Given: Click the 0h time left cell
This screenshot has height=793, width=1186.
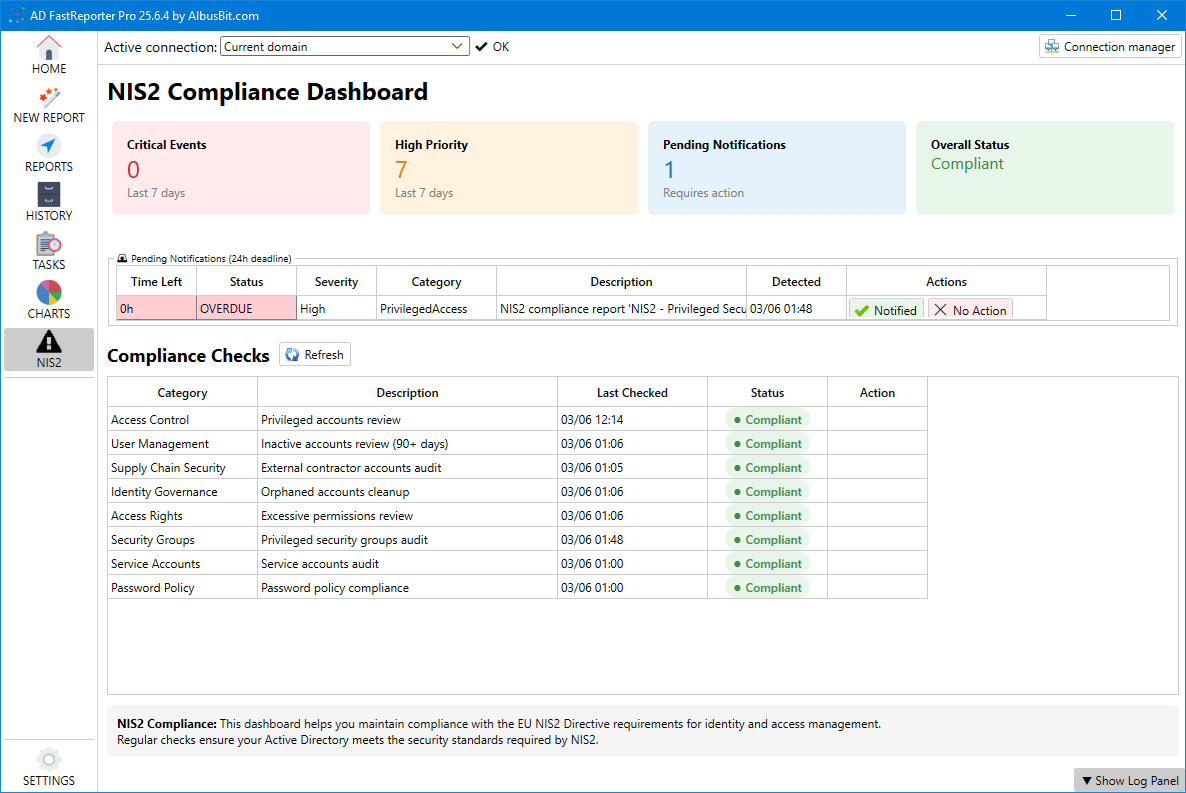Looking at the screenshot, I should tap(156, 308).
